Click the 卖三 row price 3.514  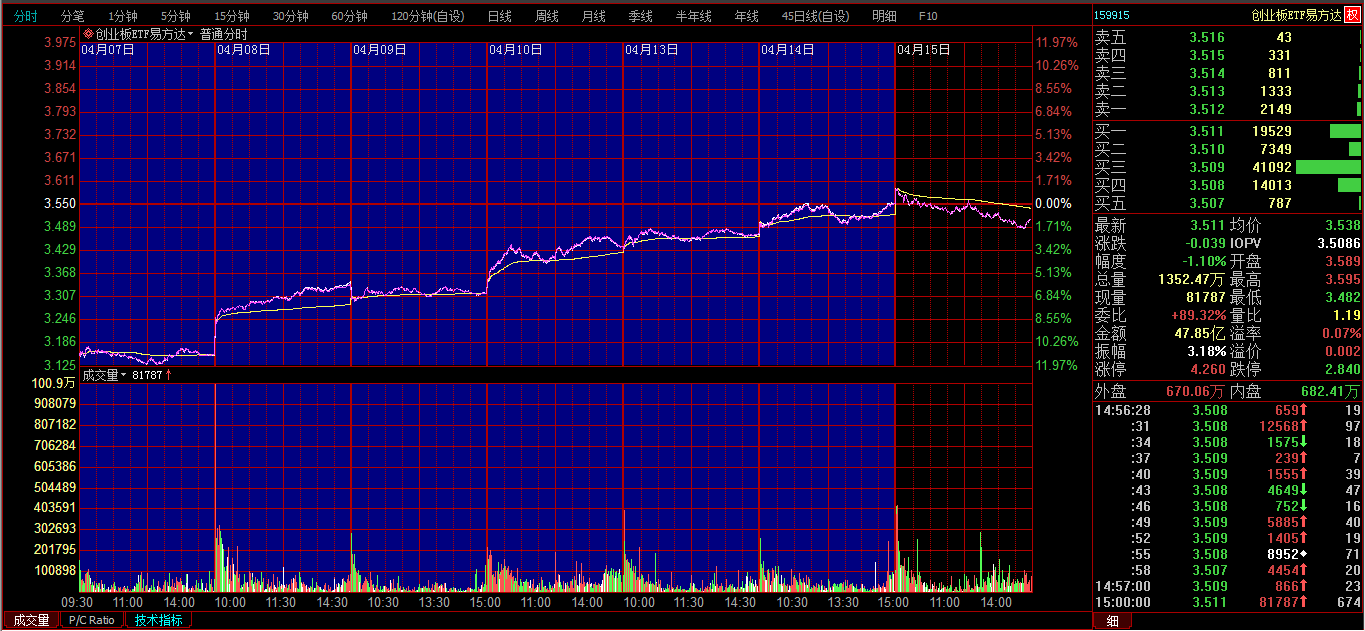coord(1206,74)
